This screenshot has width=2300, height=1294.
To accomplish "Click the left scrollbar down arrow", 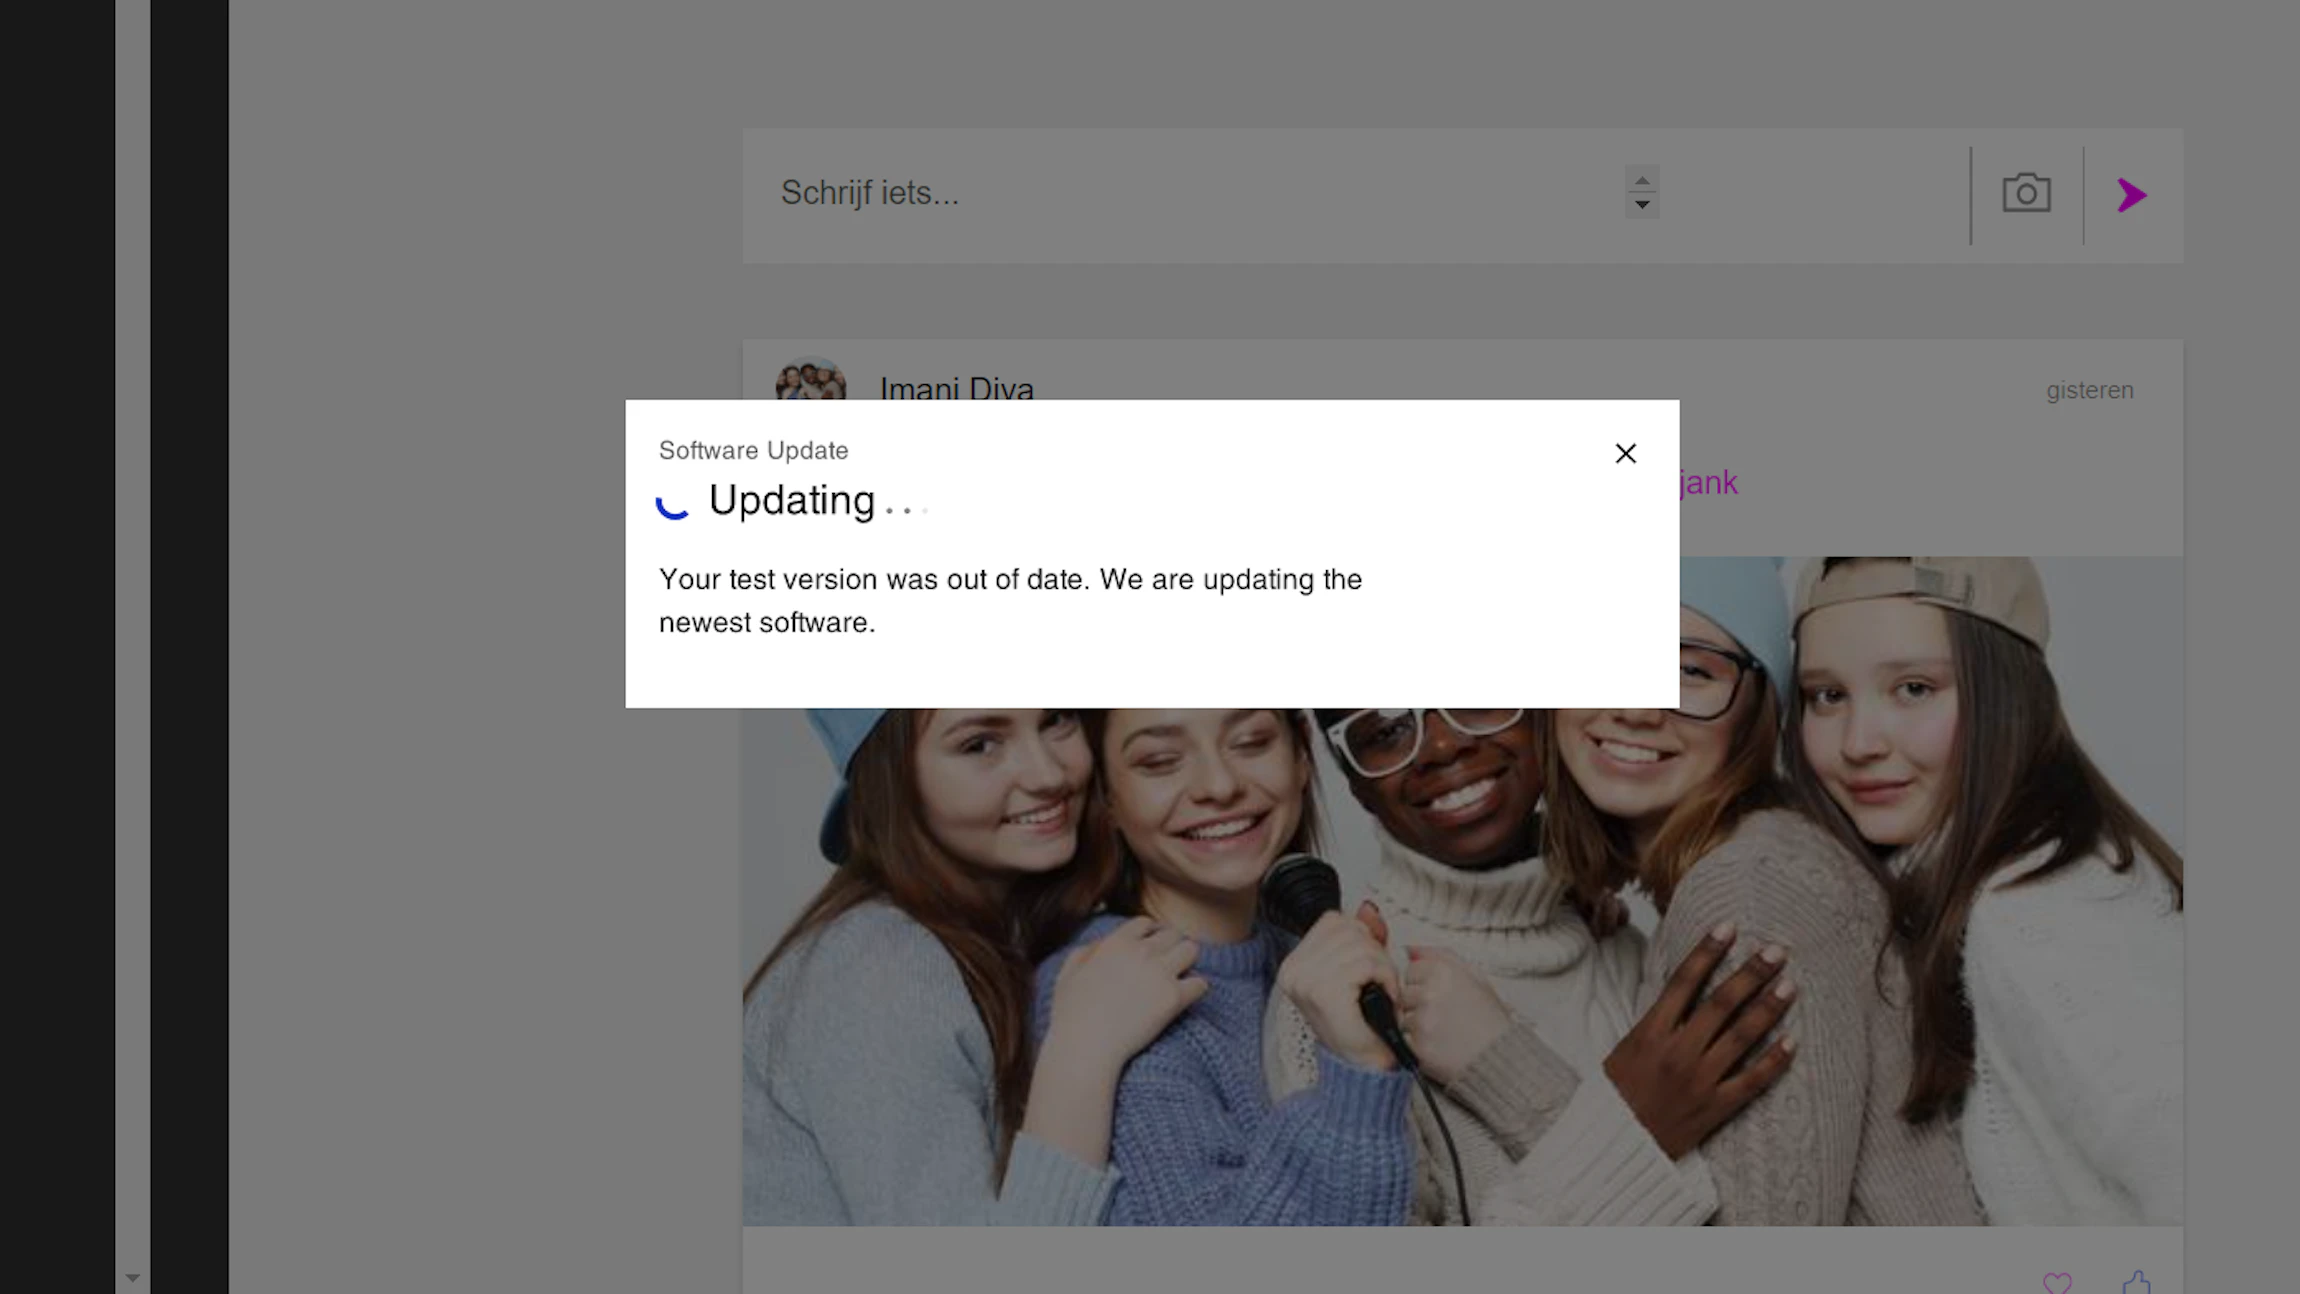I will [132, 1277].
